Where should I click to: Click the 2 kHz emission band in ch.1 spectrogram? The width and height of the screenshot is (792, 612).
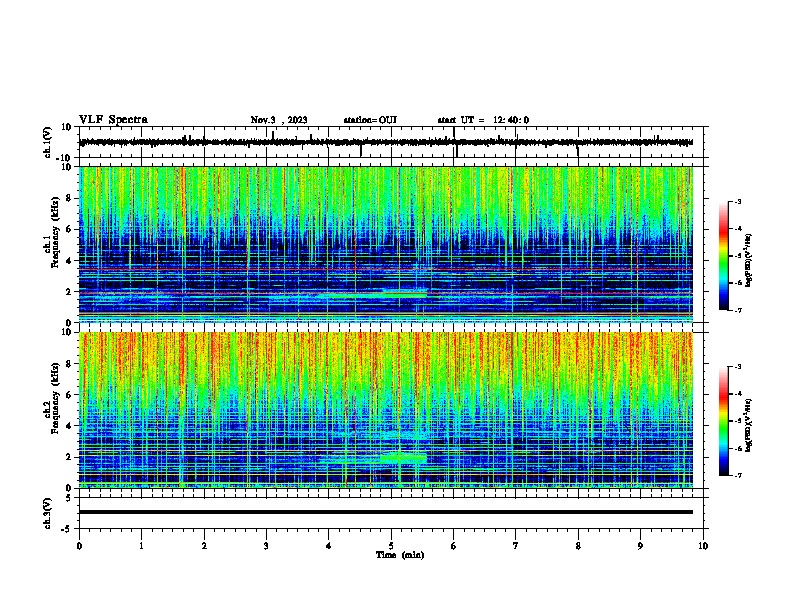374,294
